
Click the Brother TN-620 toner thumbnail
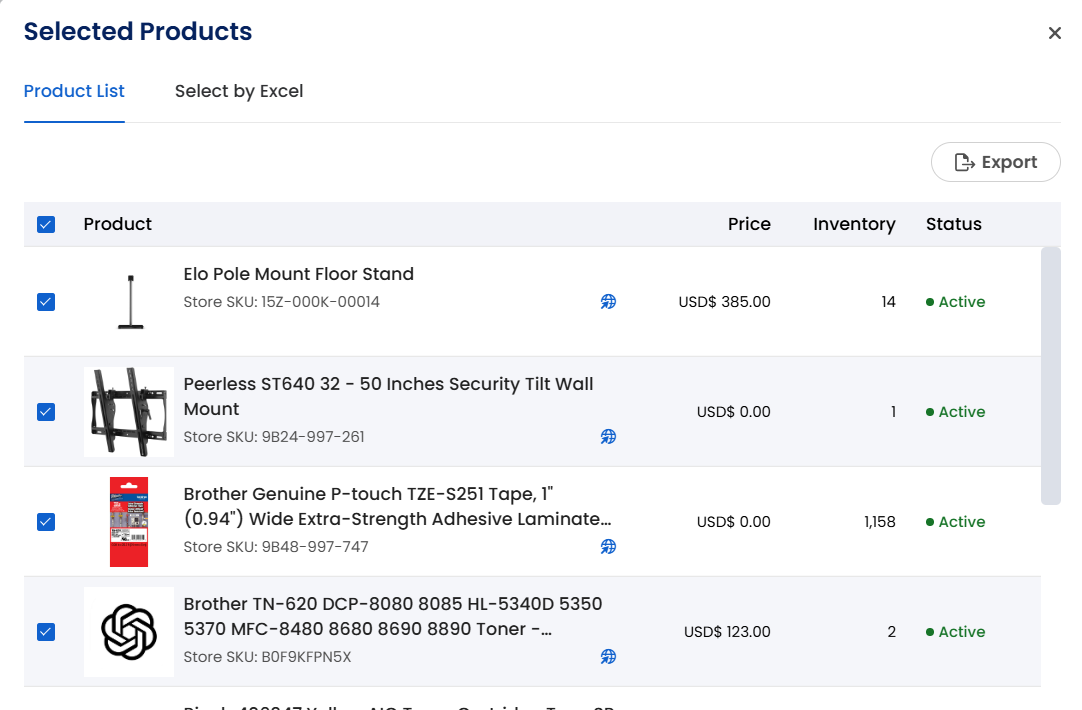click(x=129, y=632)
